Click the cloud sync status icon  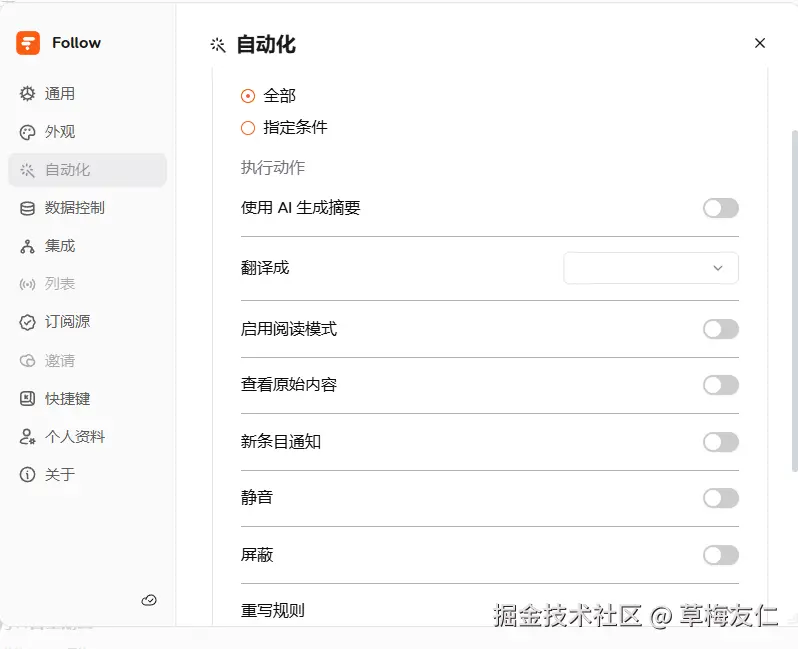coord(149,600)
